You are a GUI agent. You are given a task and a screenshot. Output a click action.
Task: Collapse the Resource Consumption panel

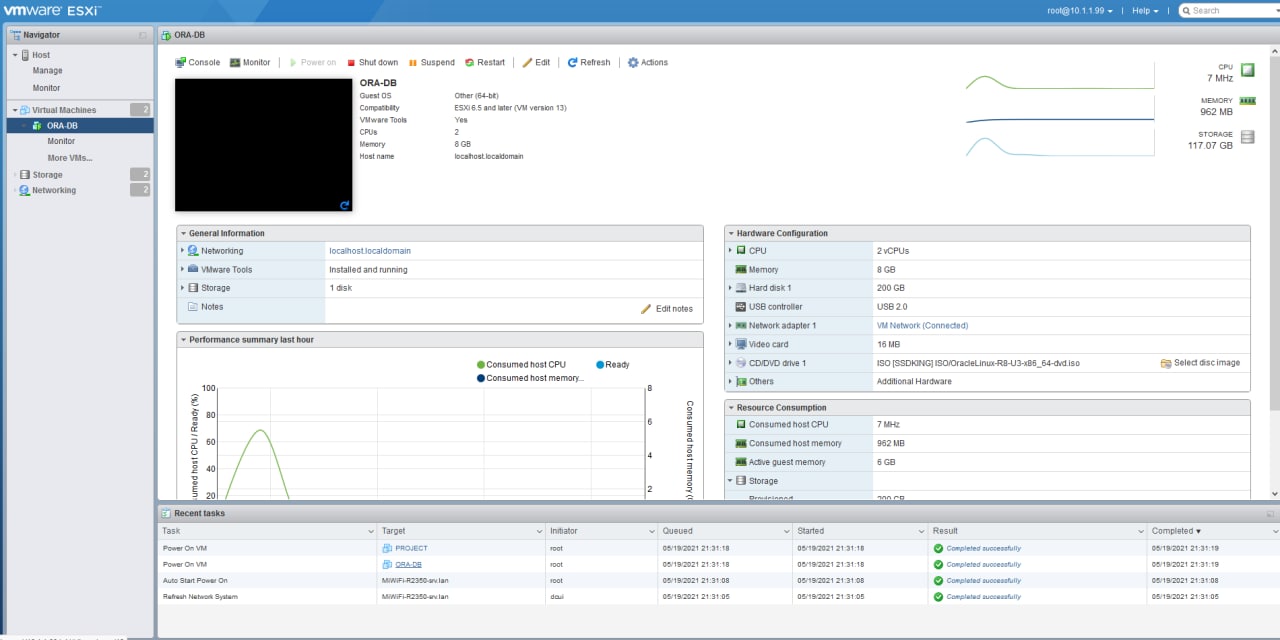(x=732, y=408)
